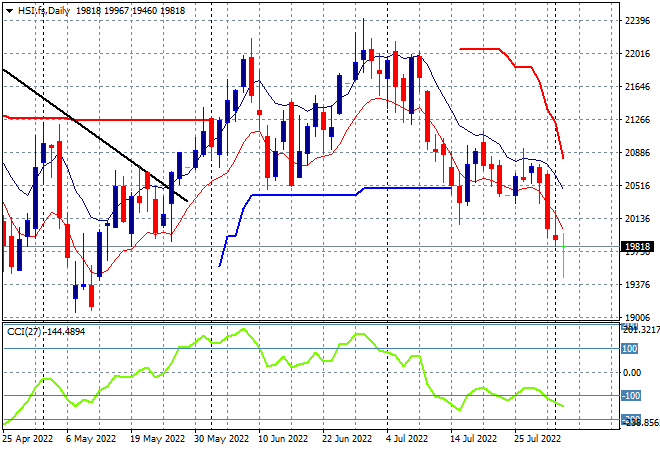660x450 pixels.
Task: Click the 20886 price axis label
Action: coord(637,153)
